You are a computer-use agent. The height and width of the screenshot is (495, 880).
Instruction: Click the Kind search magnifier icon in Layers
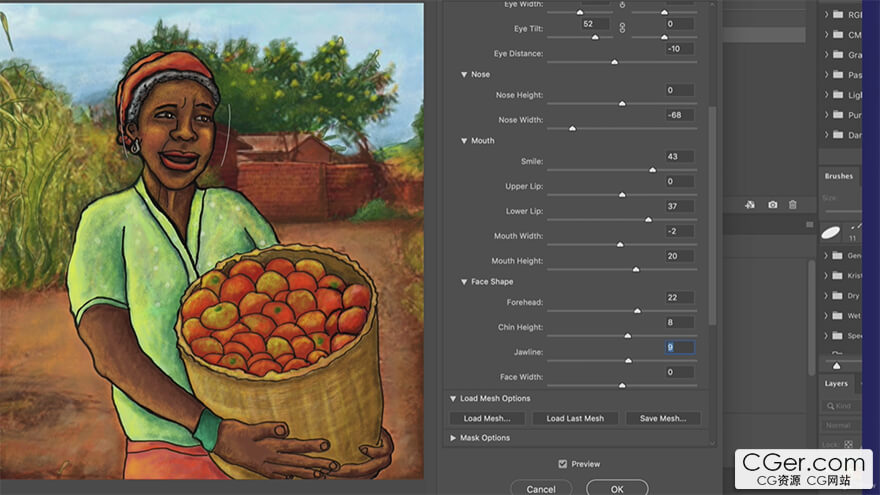(x=830, y=406)
